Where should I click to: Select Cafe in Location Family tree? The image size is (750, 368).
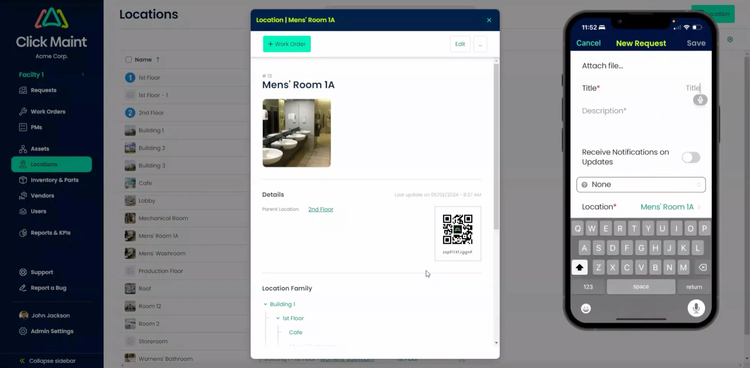[x=295, y=332]
